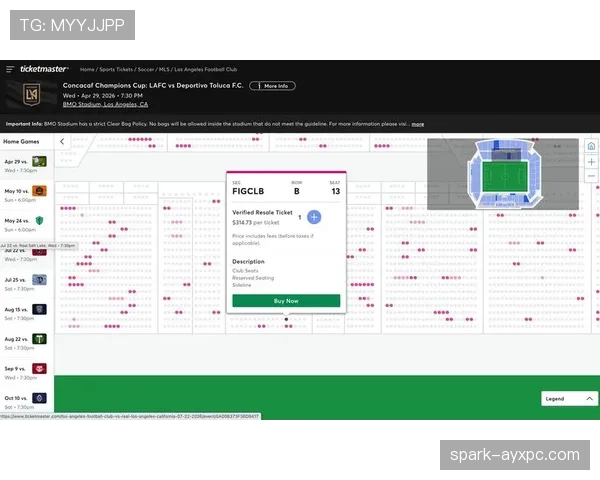Click the LAFC team crest
The height and width of the screenshot is (480, 600).
31,95
